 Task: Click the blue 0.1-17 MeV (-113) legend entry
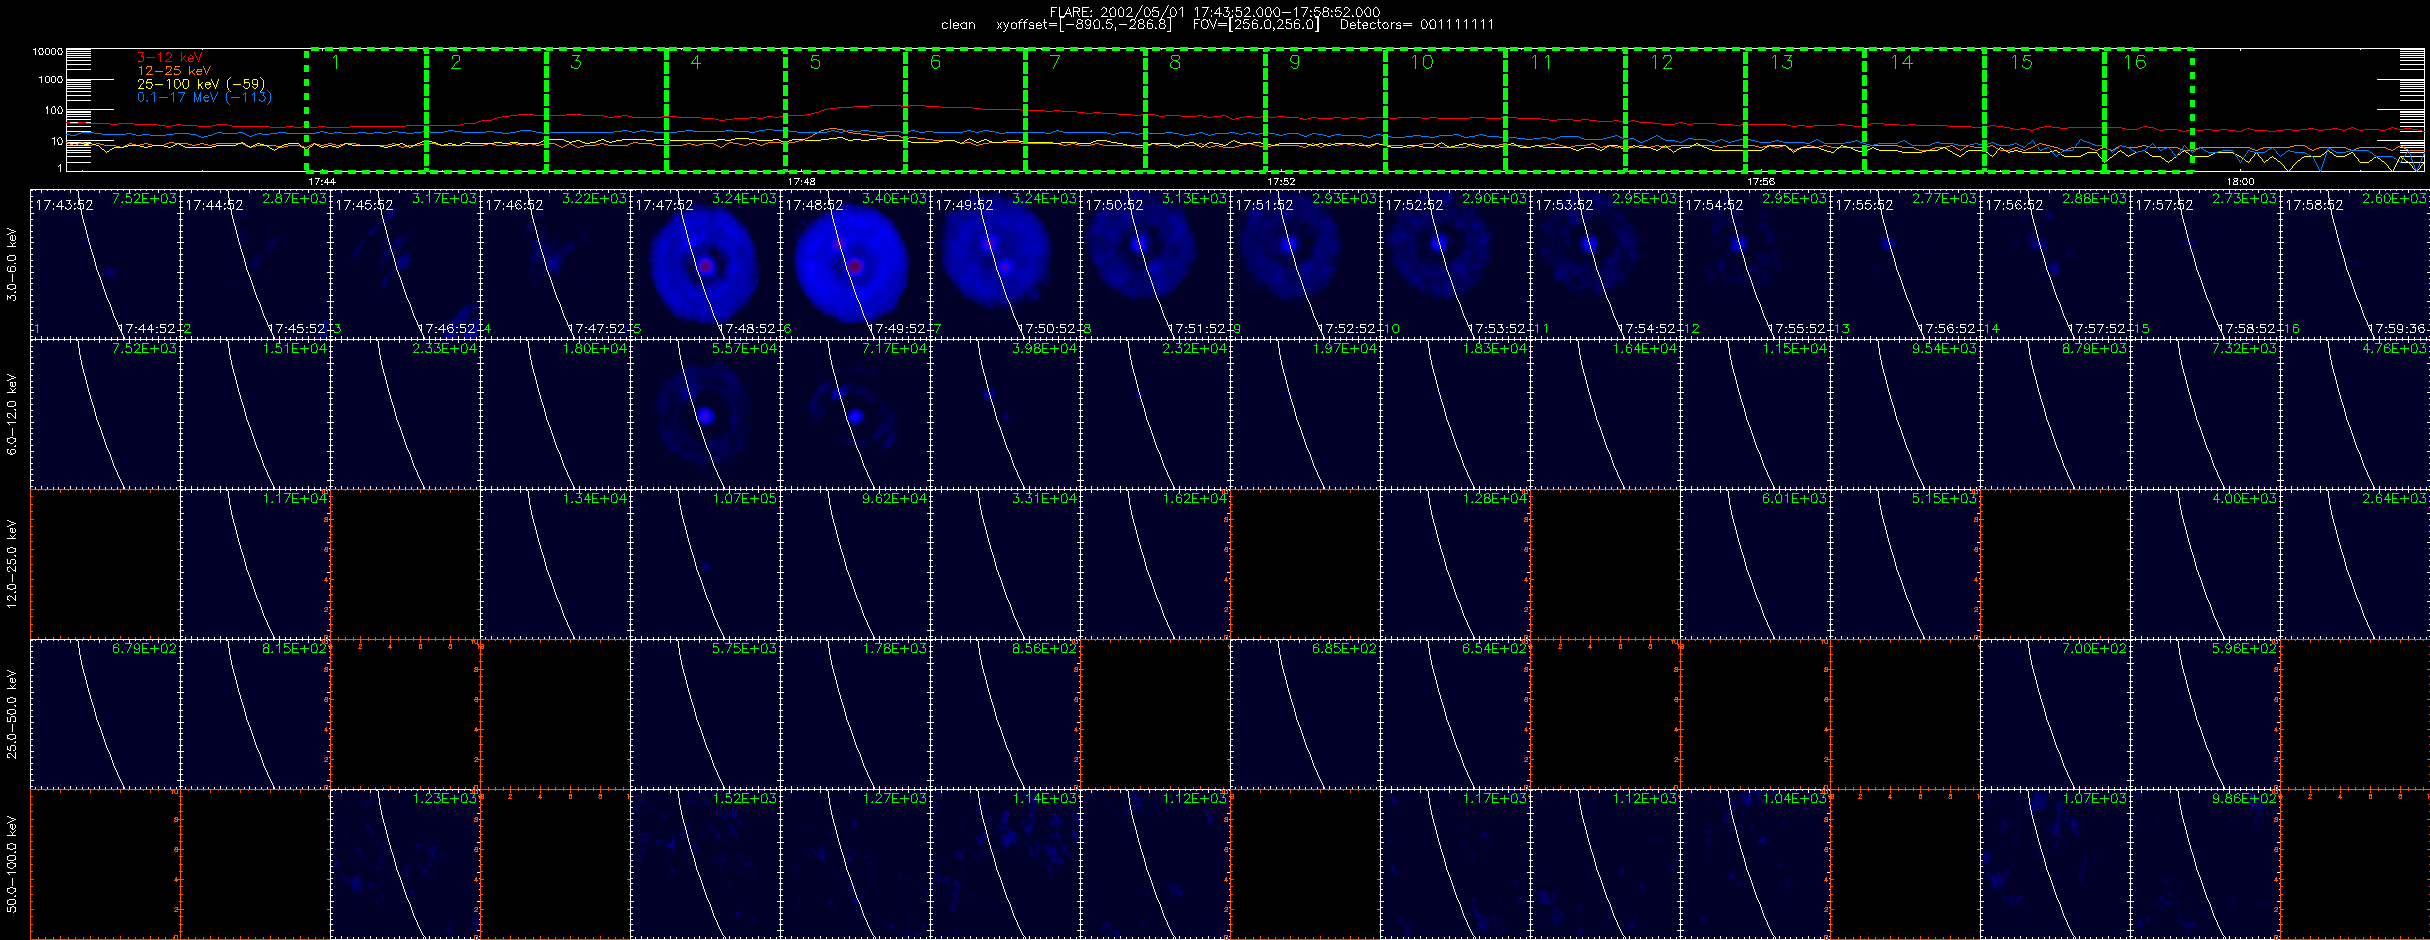point(204,97)
